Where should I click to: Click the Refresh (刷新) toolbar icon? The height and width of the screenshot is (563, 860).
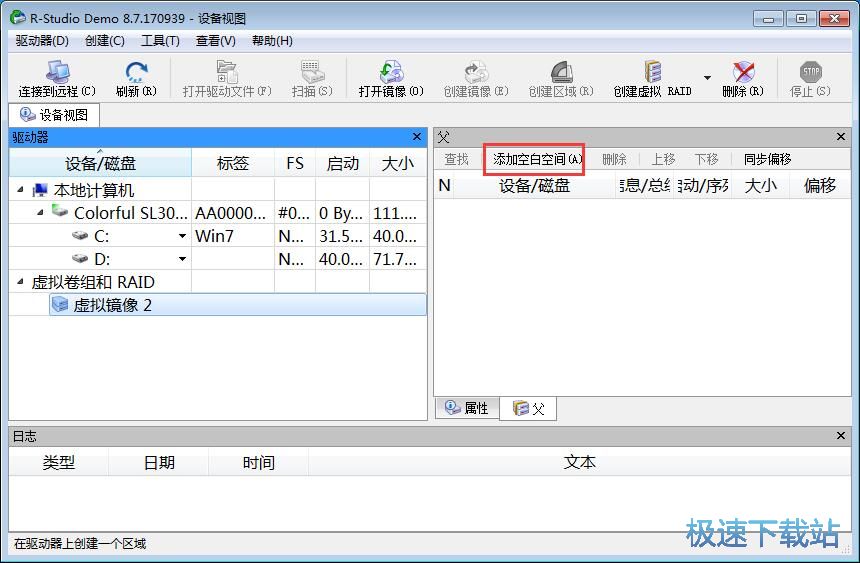pos(136,72)
